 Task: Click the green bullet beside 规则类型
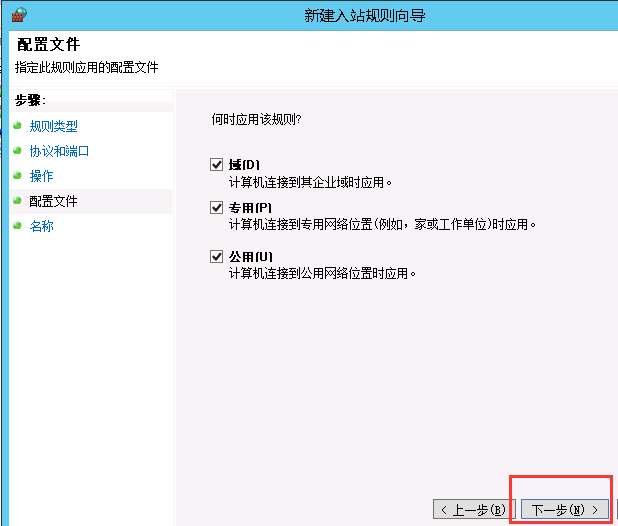(17, 126)
